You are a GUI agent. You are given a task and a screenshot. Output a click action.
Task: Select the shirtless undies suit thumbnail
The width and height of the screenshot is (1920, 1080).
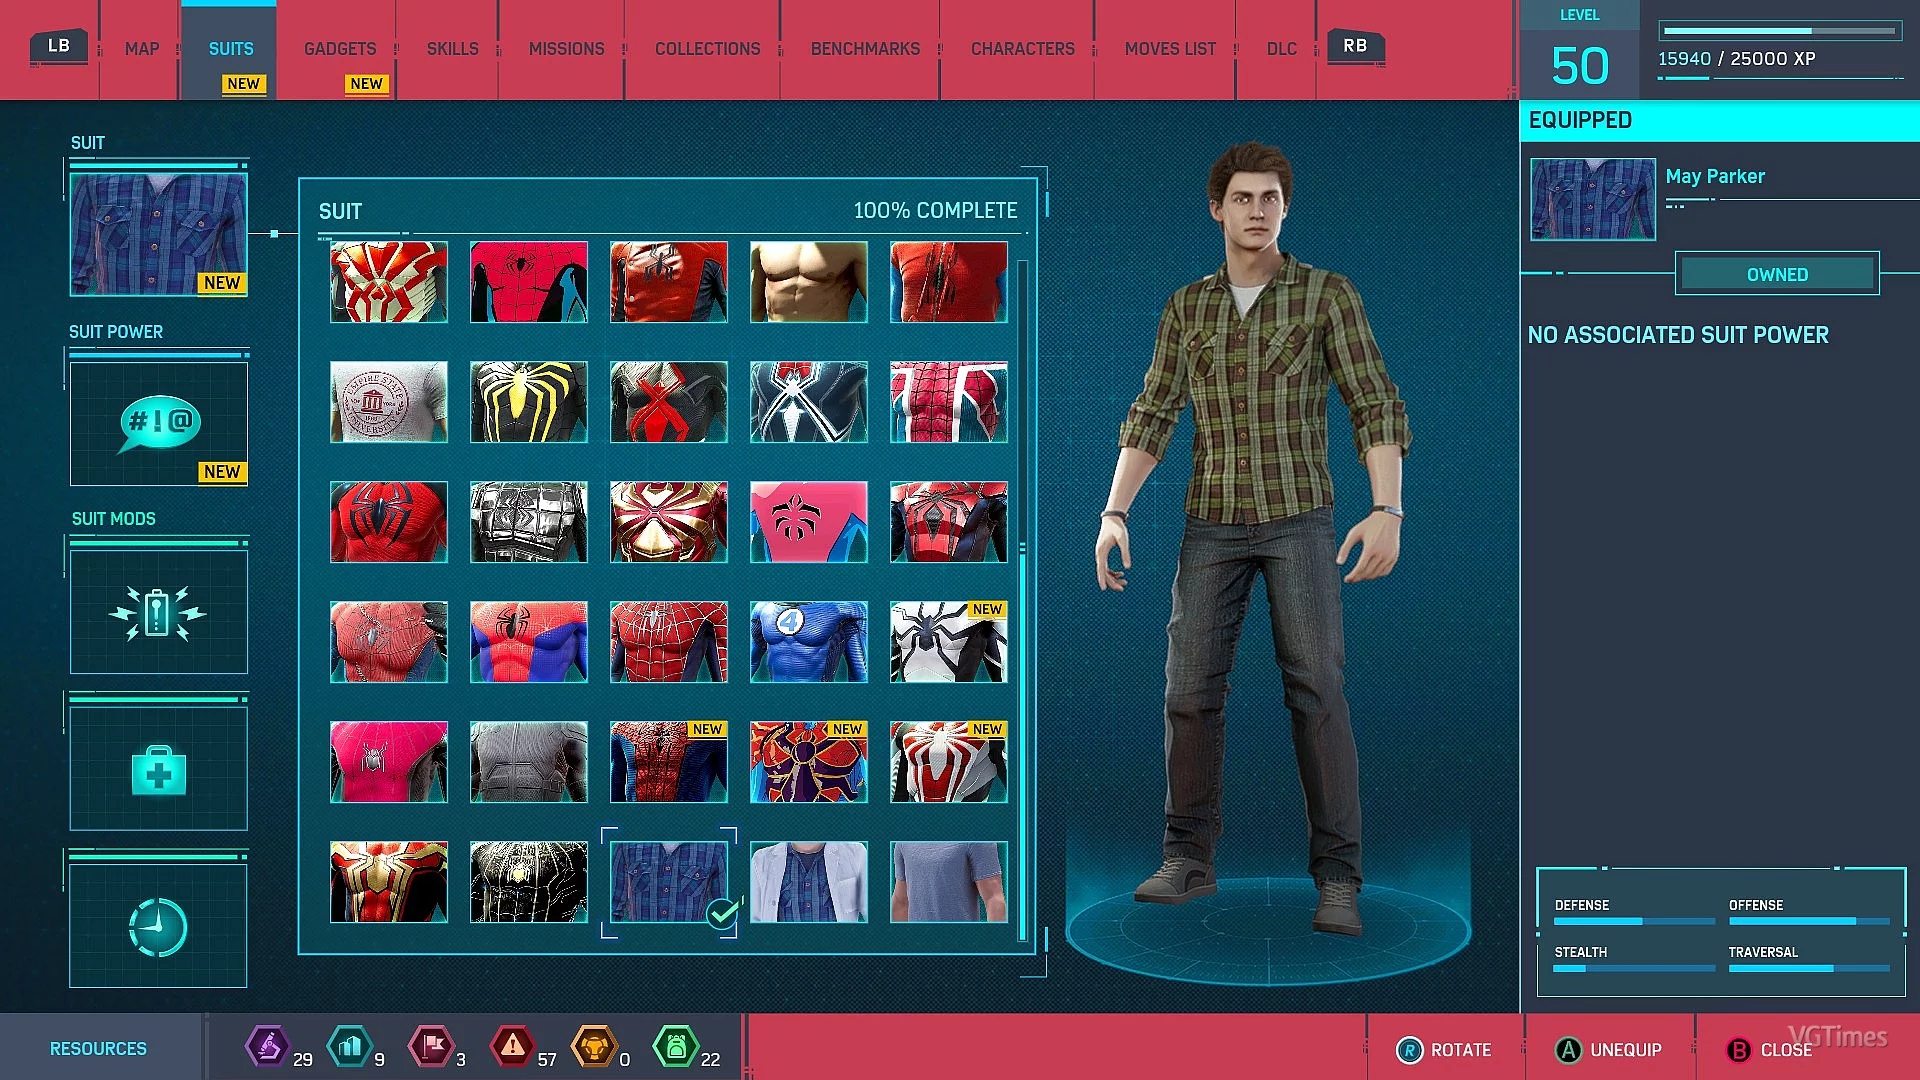pyautogui.click(x=809, y=282)
